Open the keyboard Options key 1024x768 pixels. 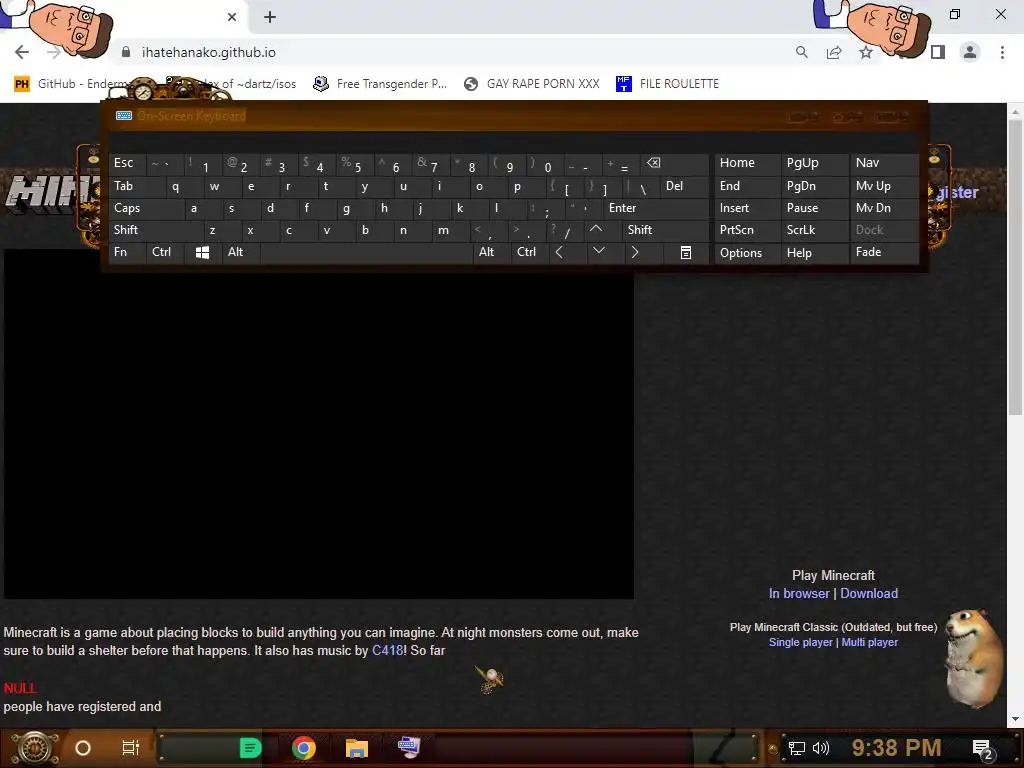747,252
